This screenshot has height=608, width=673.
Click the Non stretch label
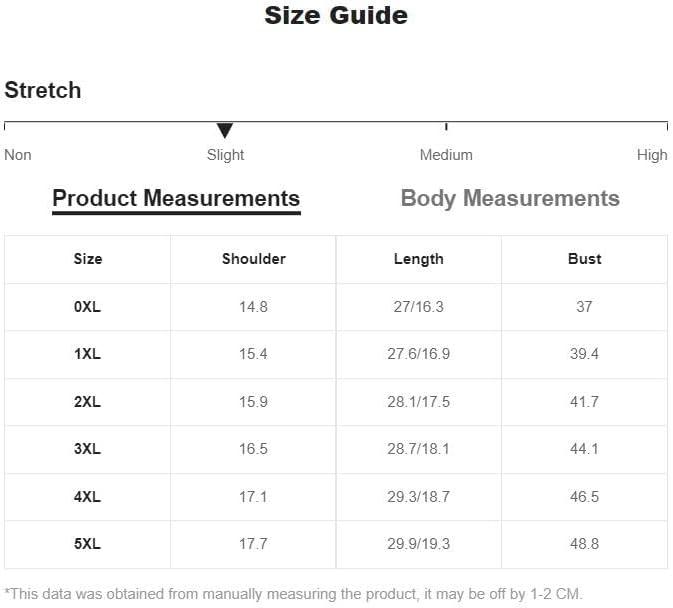pyautogui.click(x=18, y=155)
